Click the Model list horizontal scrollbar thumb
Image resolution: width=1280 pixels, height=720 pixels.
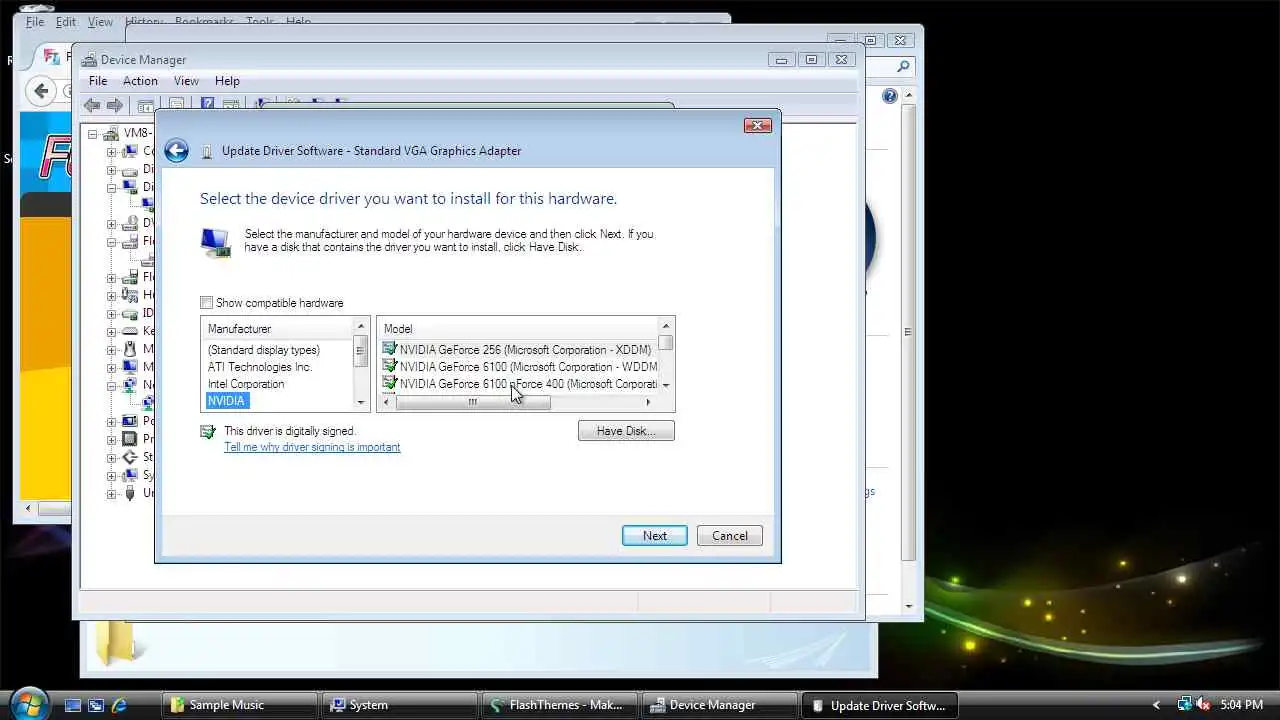pos(473,403)
